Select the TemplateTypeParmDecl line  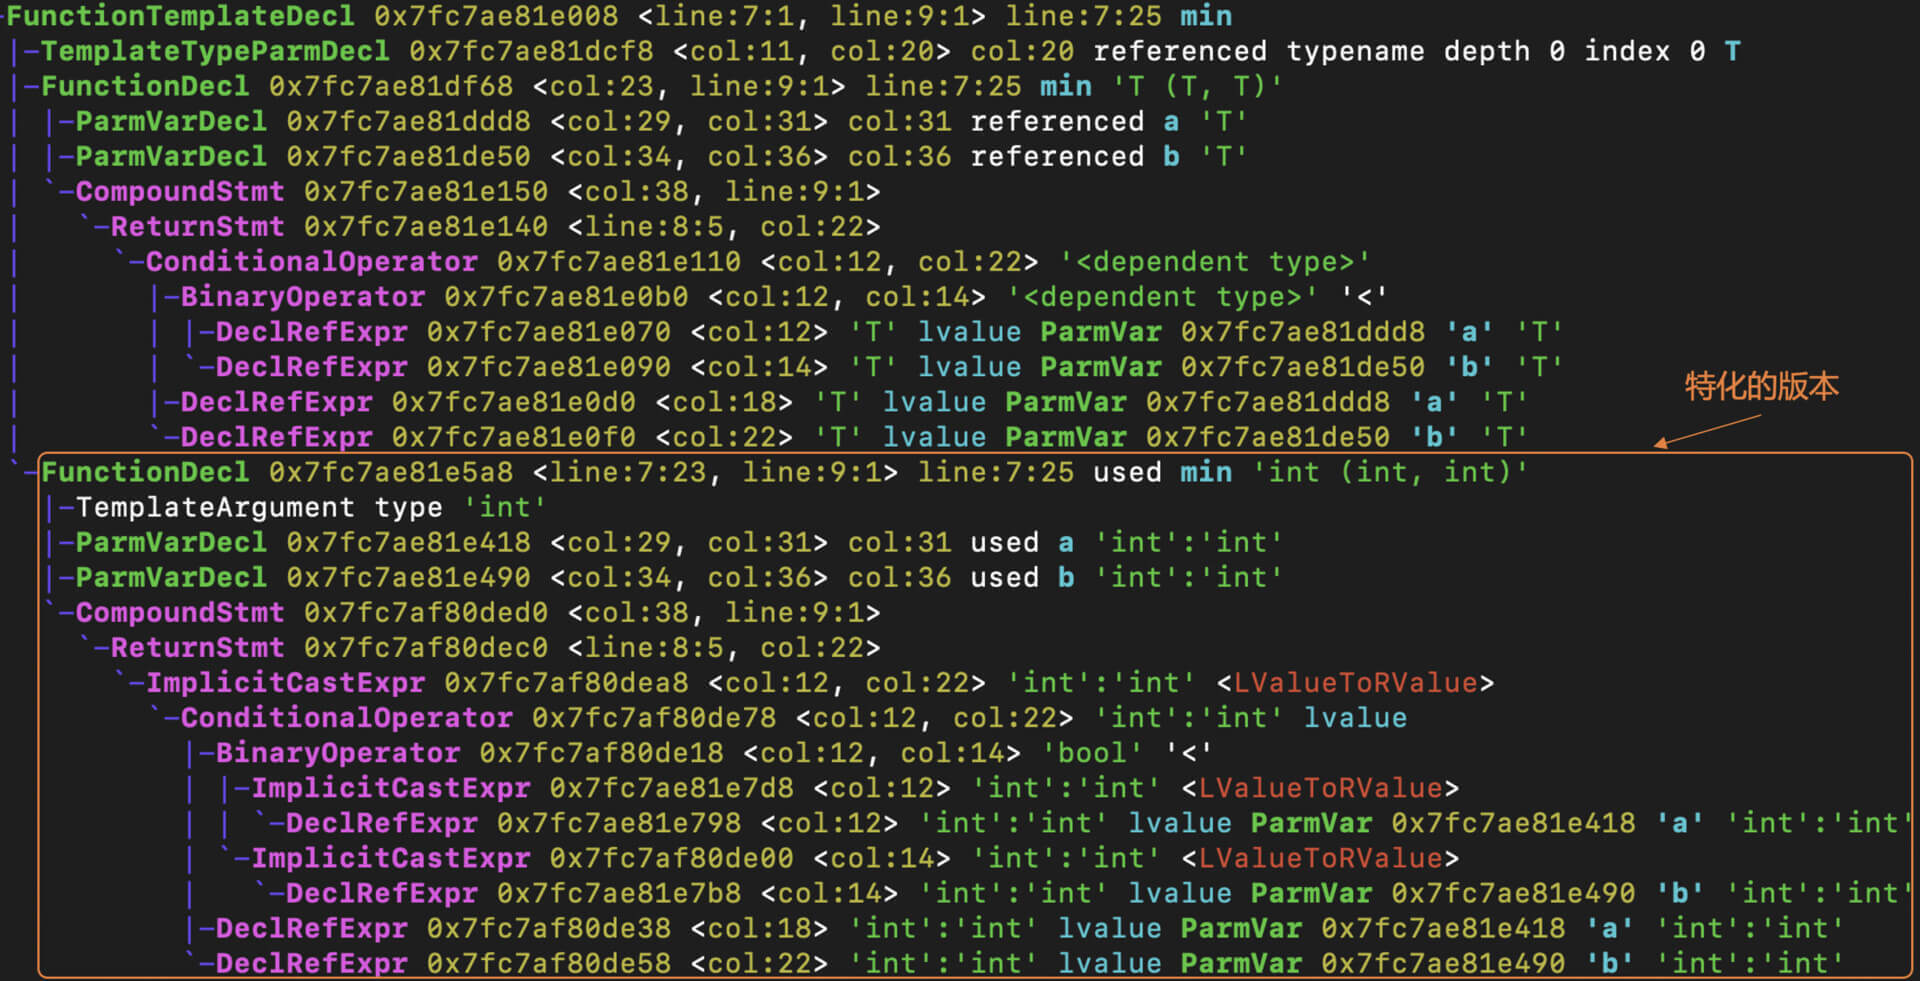click(x=215, y=51)
